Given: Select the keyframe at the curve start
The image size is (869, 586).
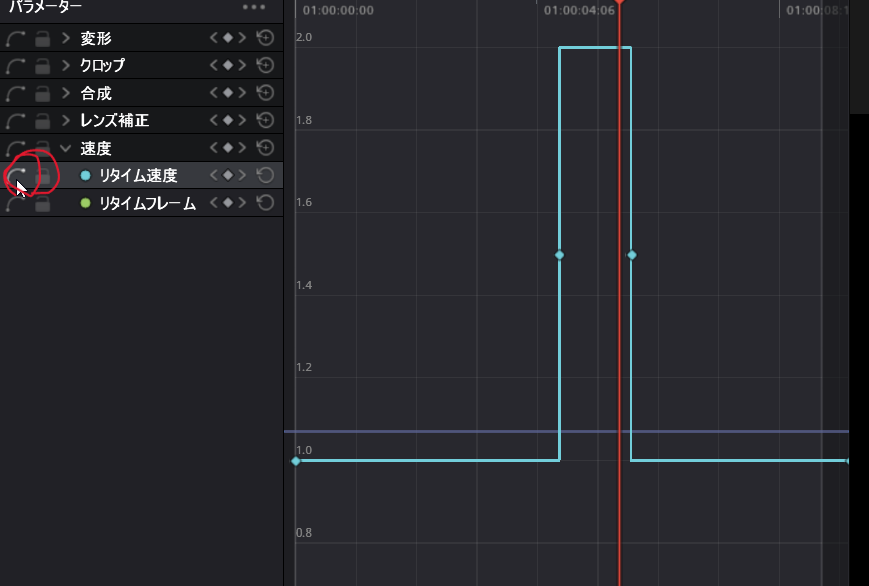Looking at the screenshot, I should (295, 461).
